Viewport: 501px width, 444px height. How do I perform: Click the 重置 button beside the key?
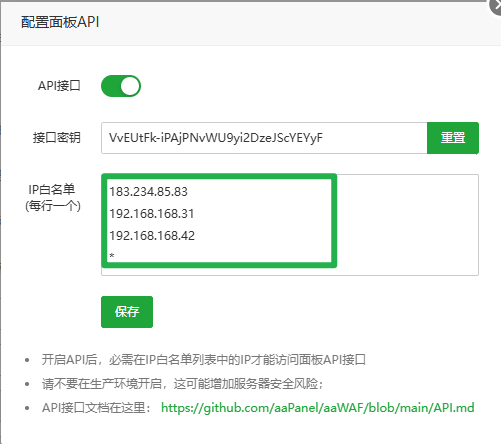(453, 138)
